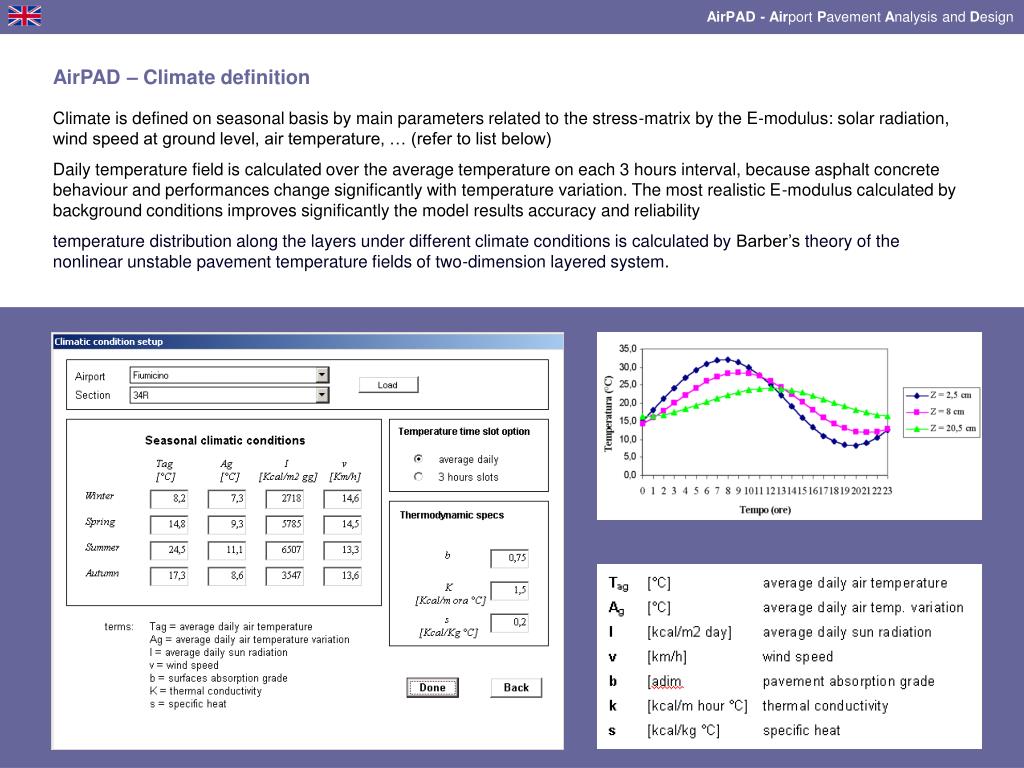Screen dimensions: 1024x768
Task: Edit the Summer Tag field 24,5
Action: (x=169, y=551)
